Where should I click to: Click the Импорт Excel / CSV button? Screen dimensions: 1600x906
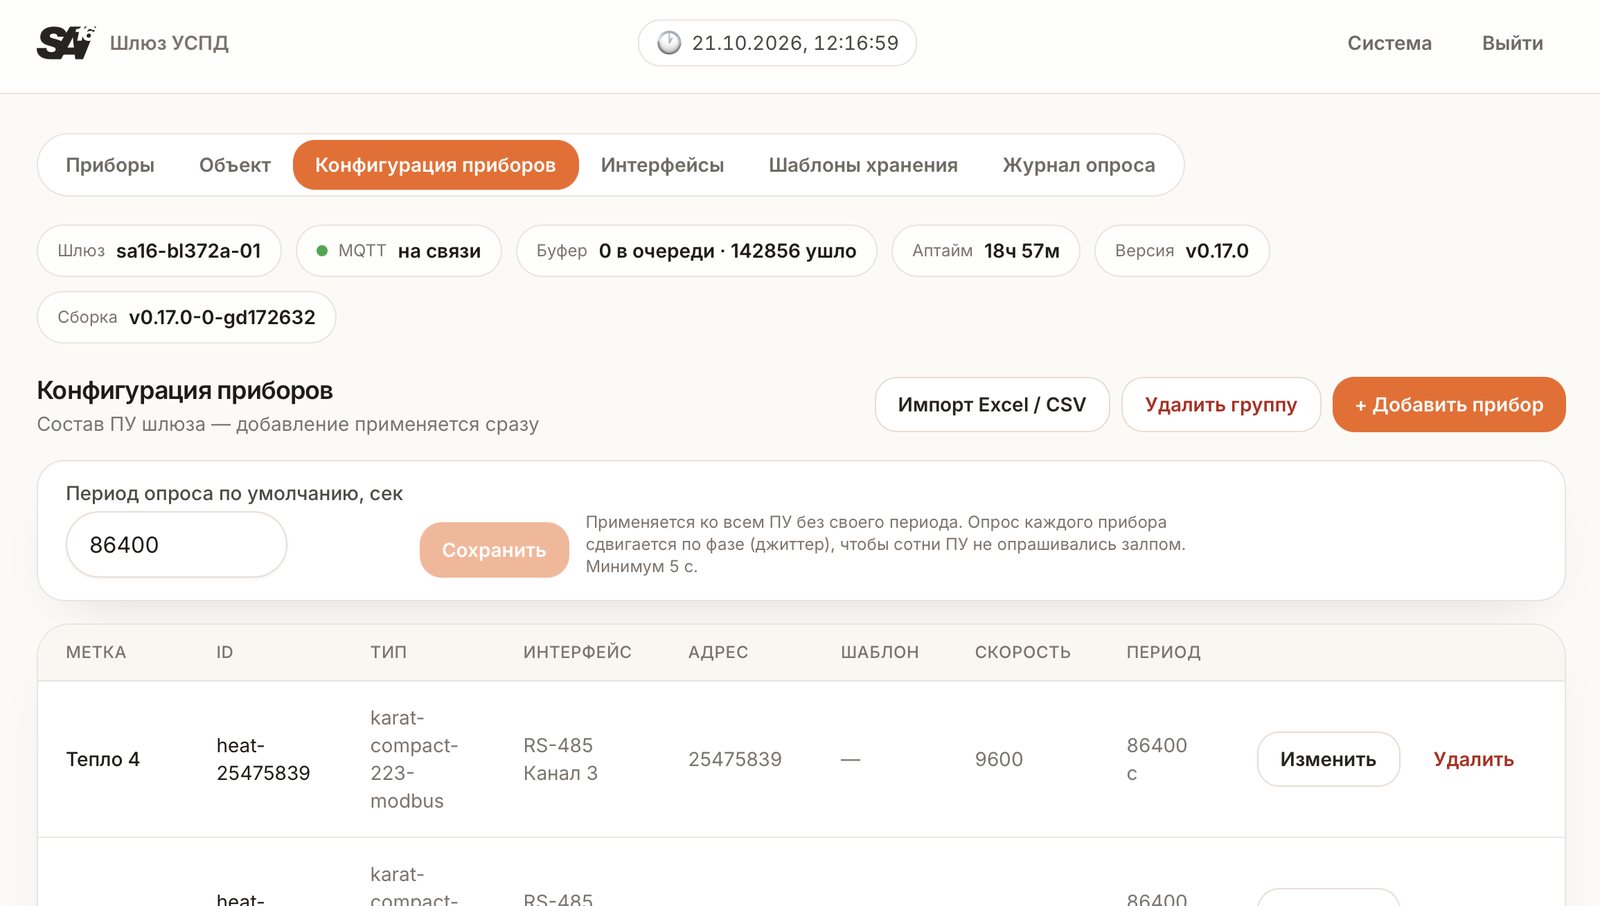click(992, 405)
